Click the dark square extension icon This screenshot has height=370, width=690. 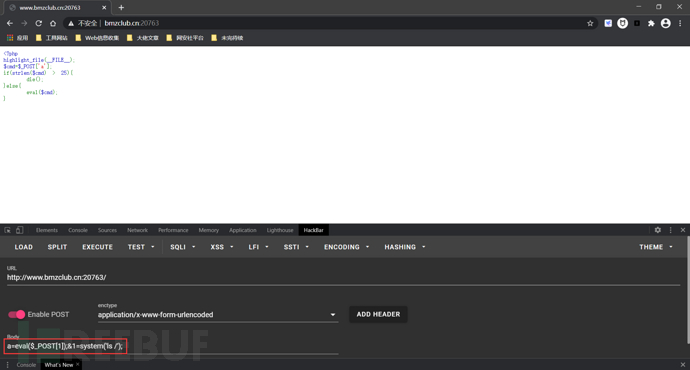click(637, 23)
